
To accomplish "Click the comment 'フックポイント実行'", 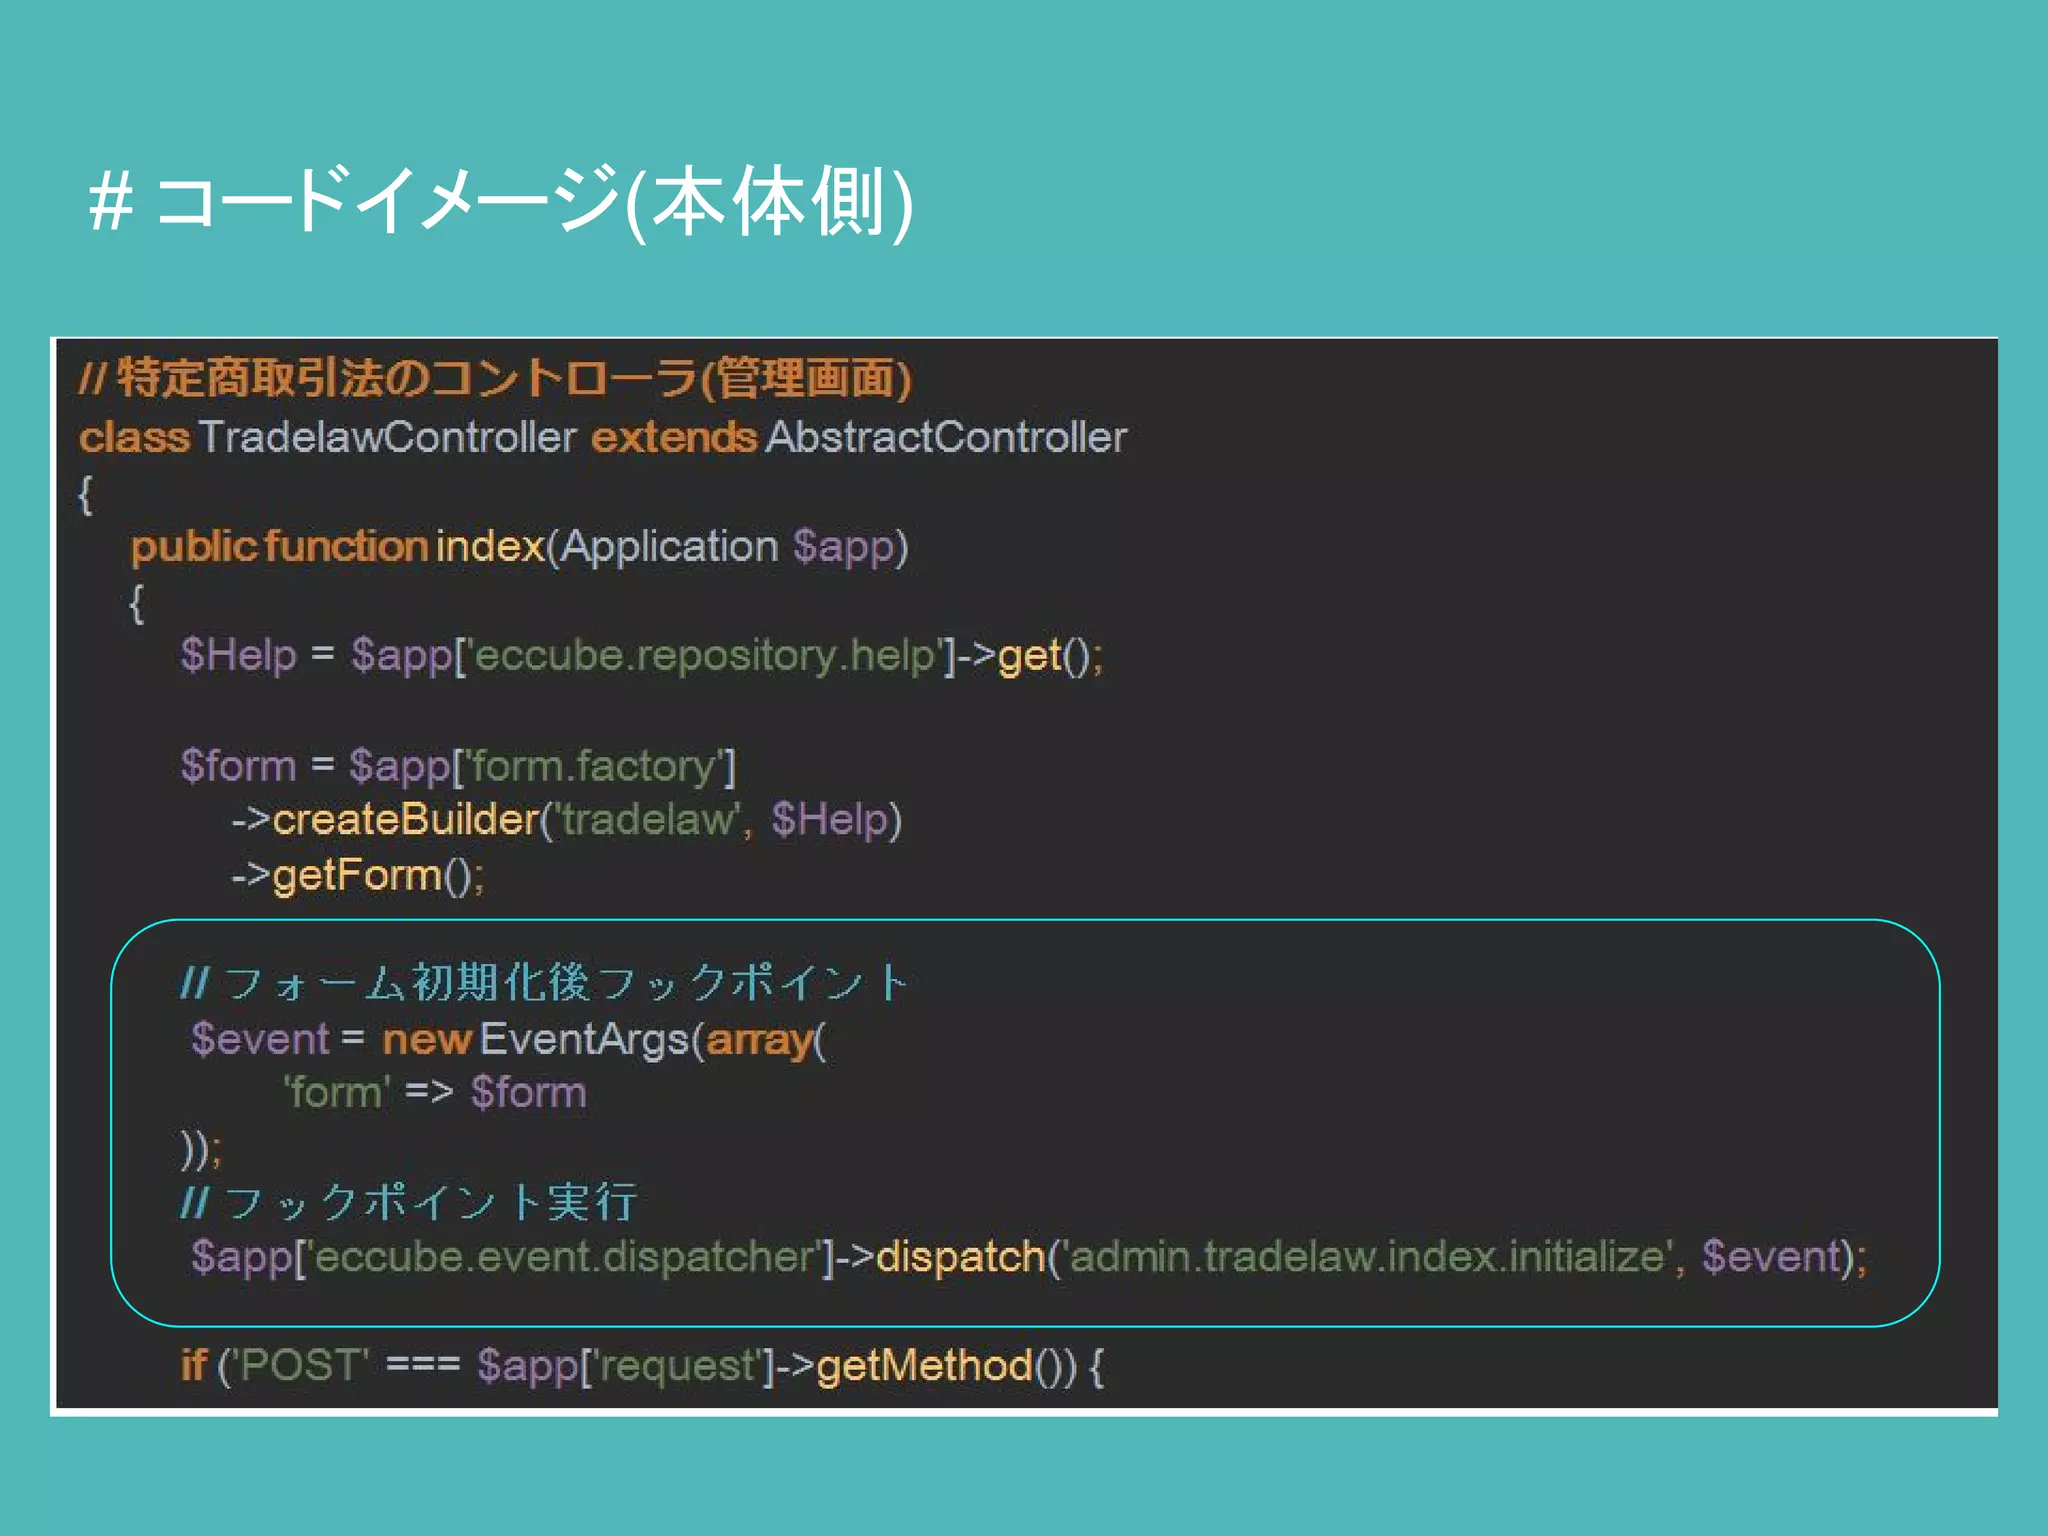I will [x=430, y=1202].
